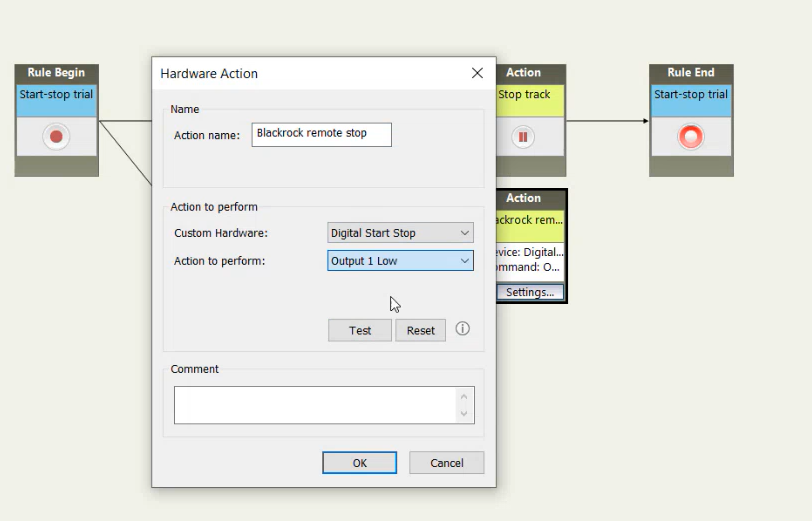Open the Custom Hardware dropdown
Screen dimensions: 812x521
400,233
